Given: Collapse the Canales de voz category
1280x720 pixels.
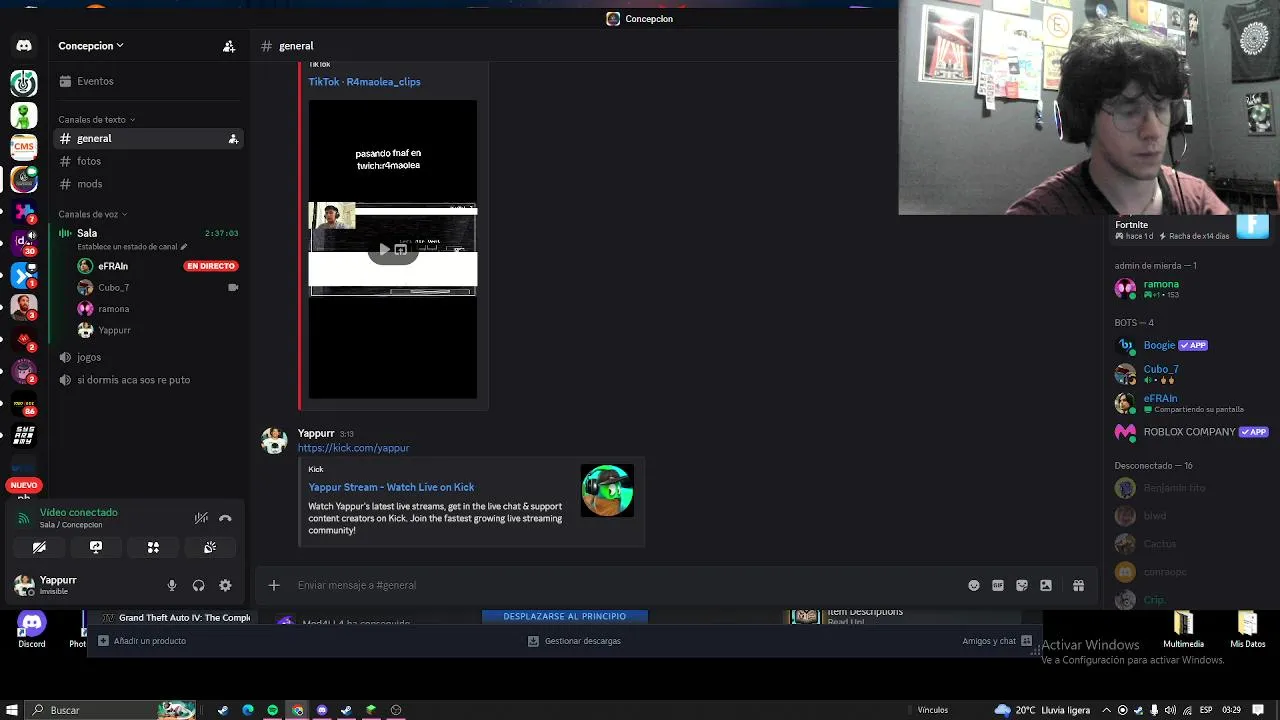Looking at the screenshot, I should click(x=92, y=214).
